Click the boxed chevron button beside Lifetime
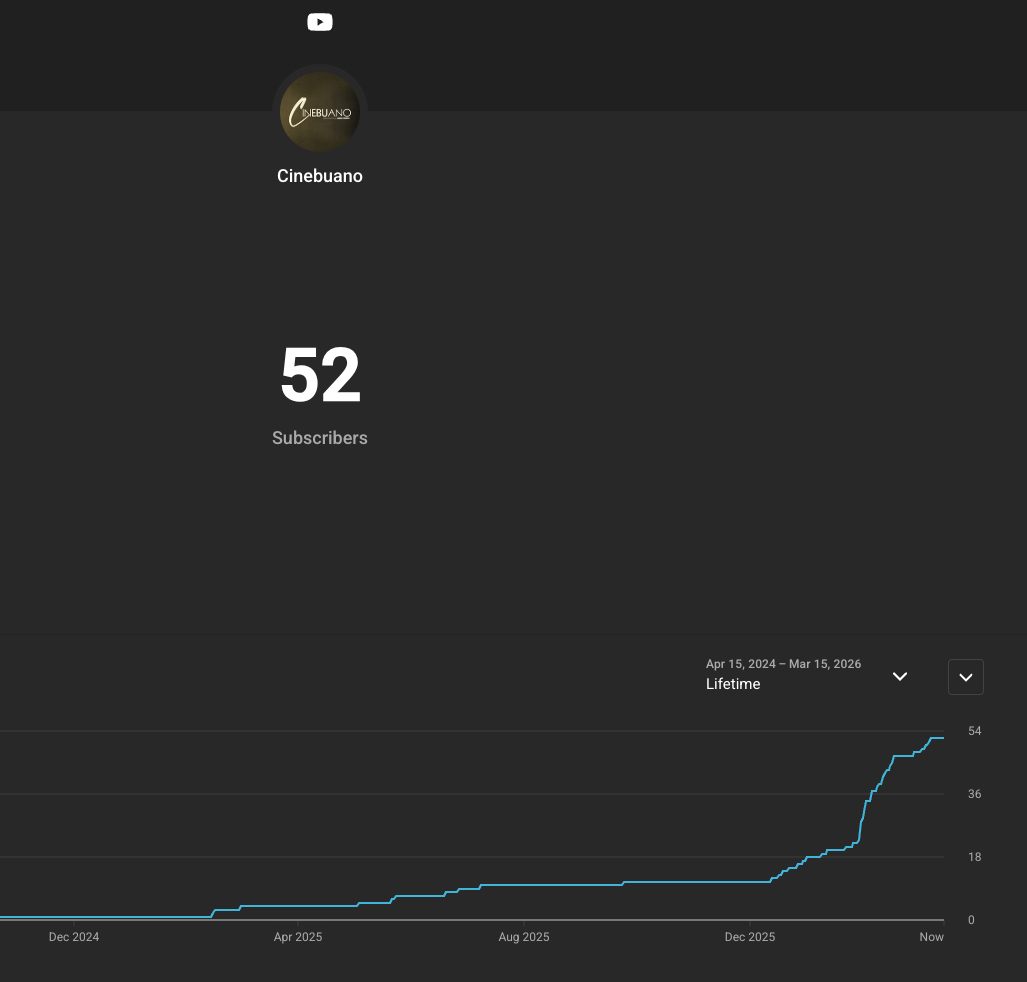The width and height of the screenshot is (1027, 982). (x=965, y=677)
